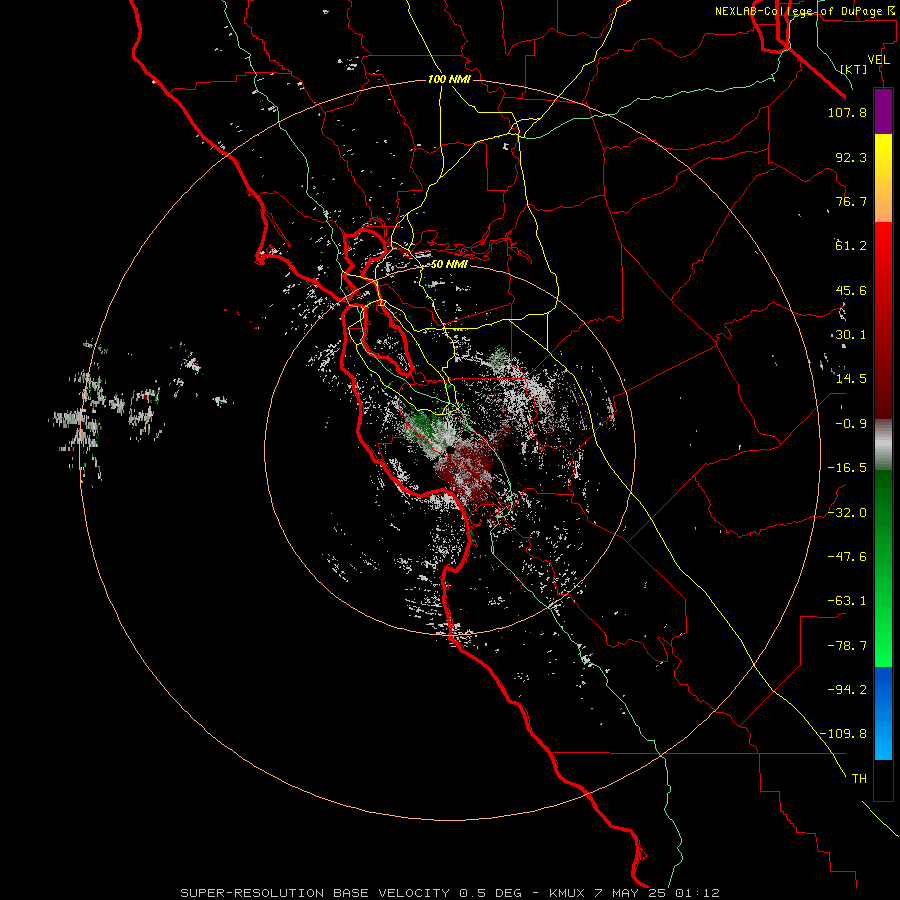Click the 45.6 scale value
This screenshot has width=900, height=900.
coord(851,290)
